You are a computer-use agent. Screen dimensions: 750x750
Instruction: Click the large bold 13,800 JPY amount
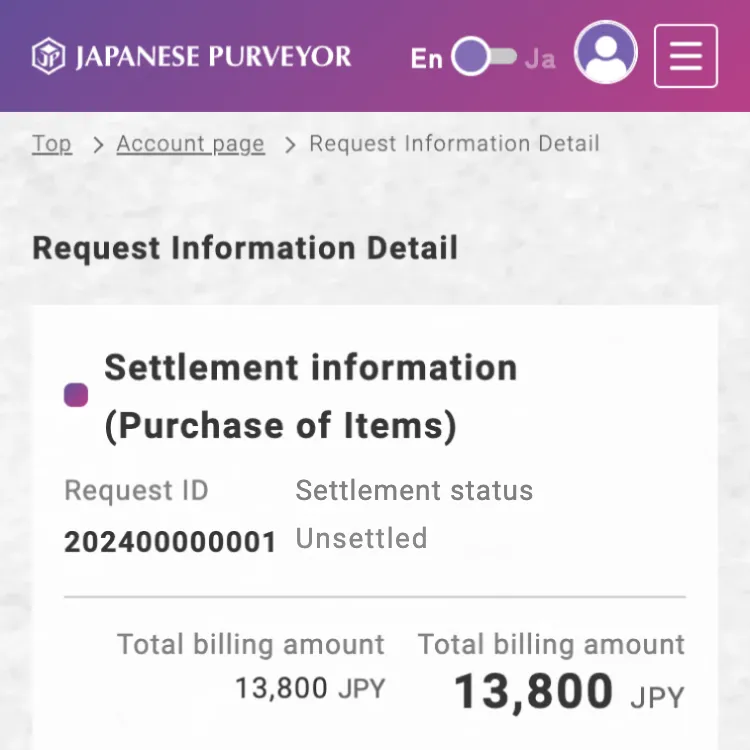(x=568, y=692)
